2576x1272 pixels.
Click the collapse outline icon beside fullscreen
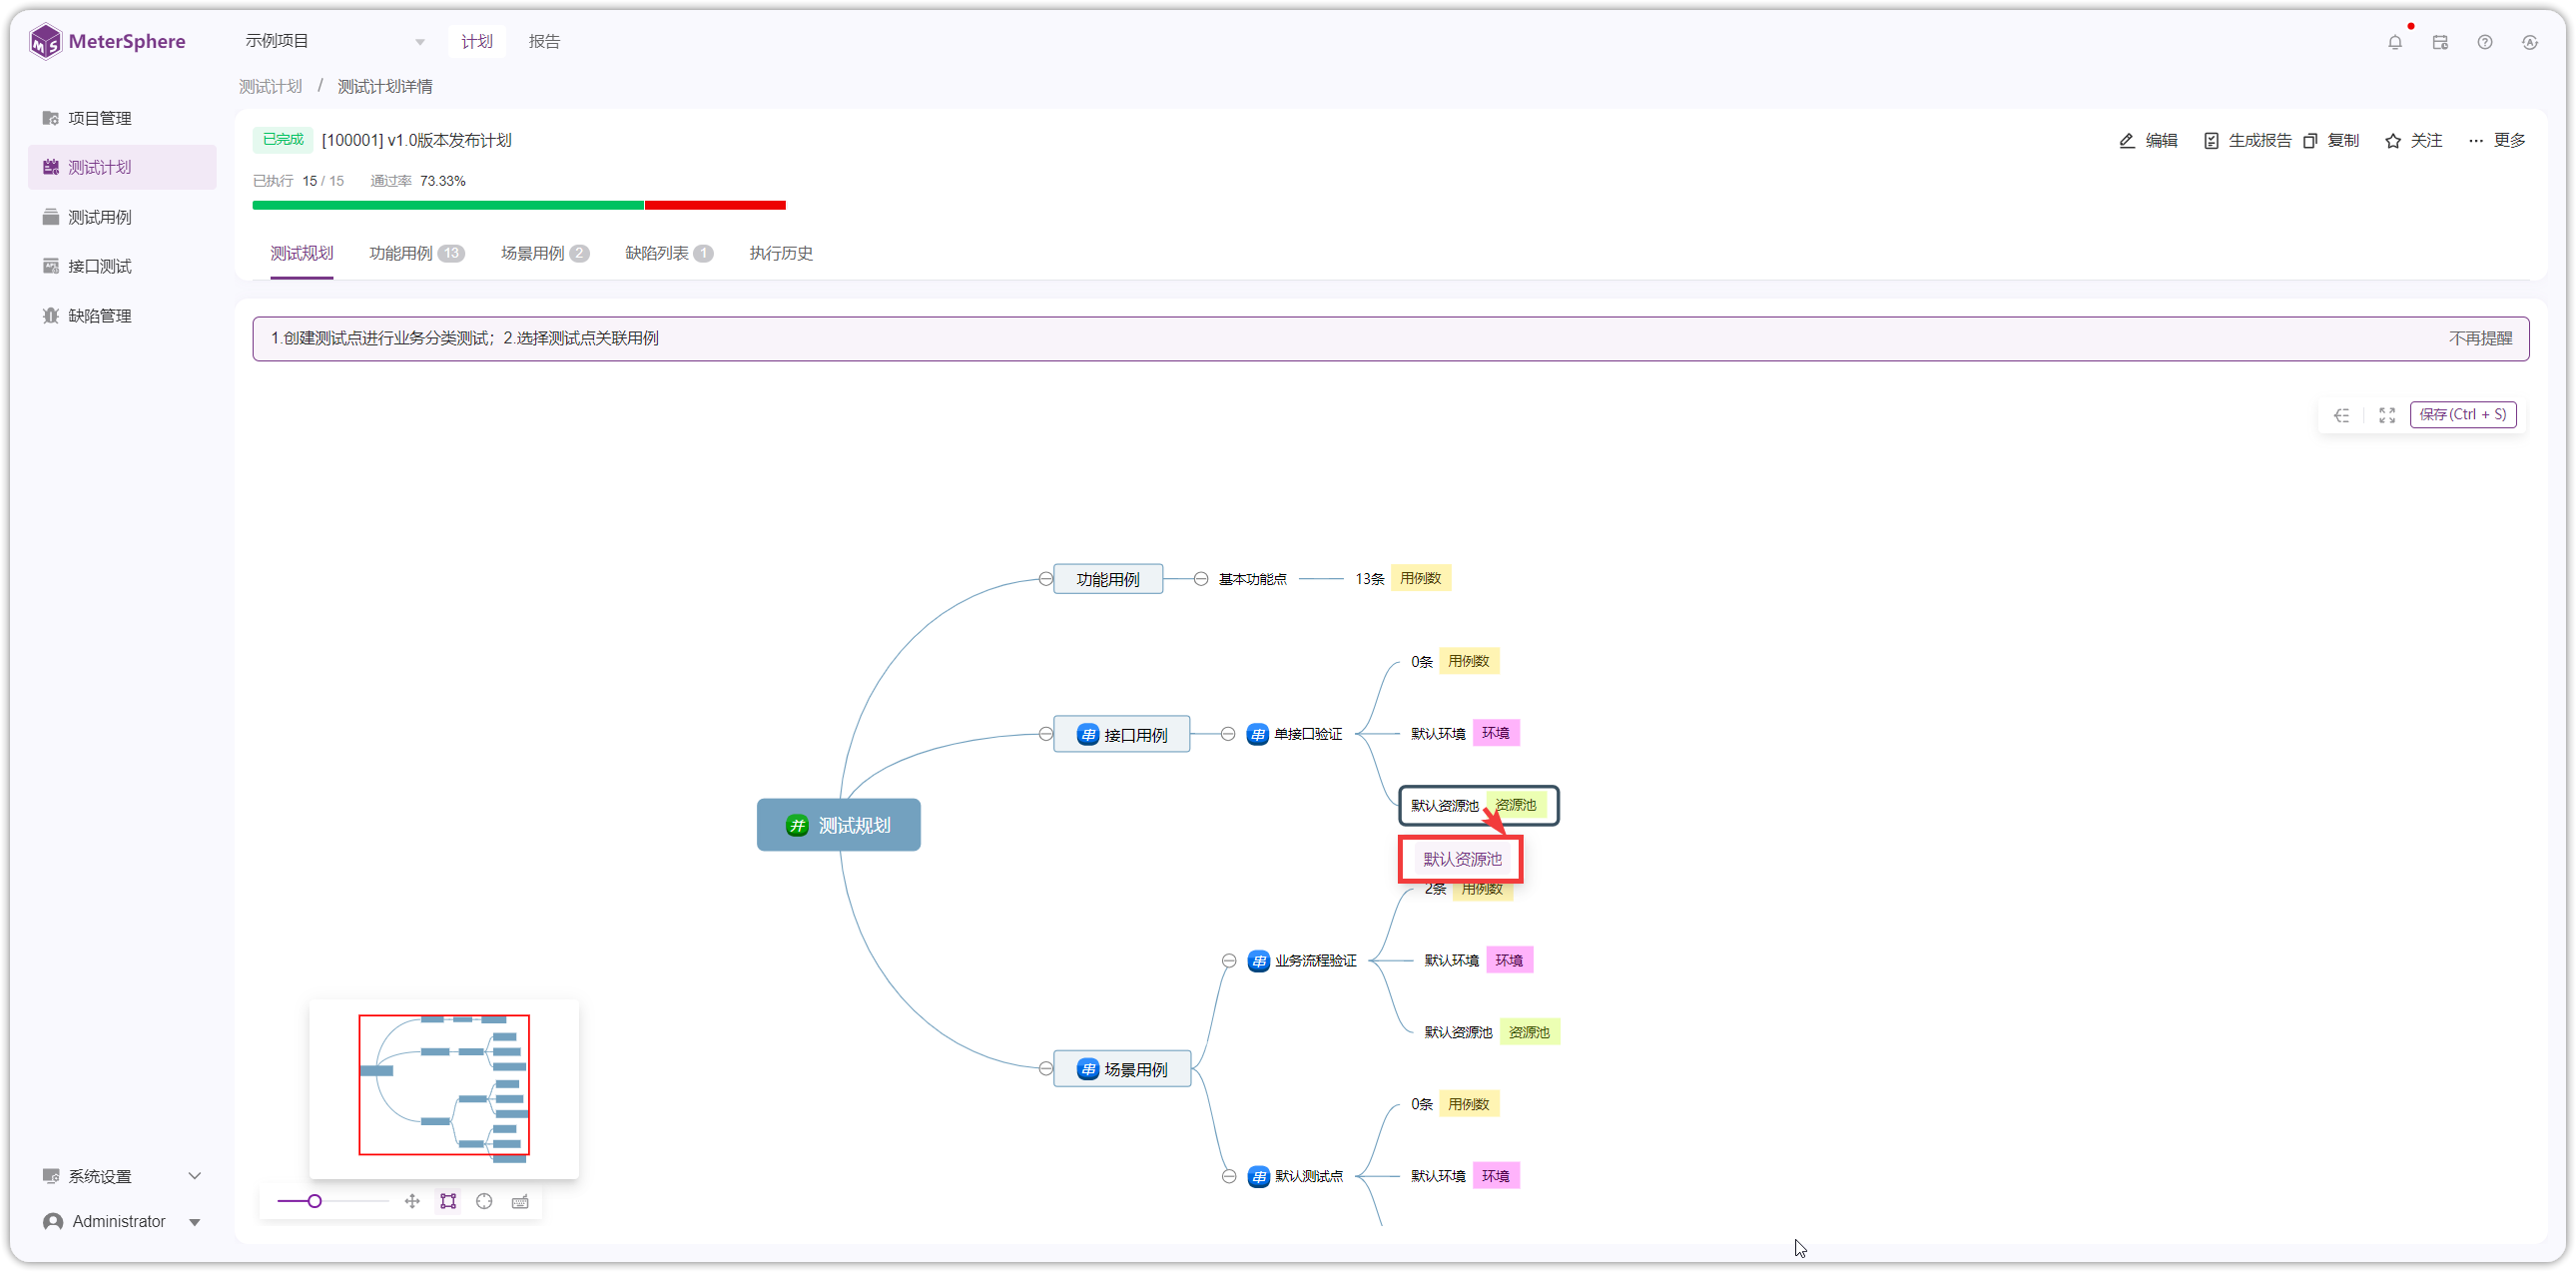point(2342,415)
